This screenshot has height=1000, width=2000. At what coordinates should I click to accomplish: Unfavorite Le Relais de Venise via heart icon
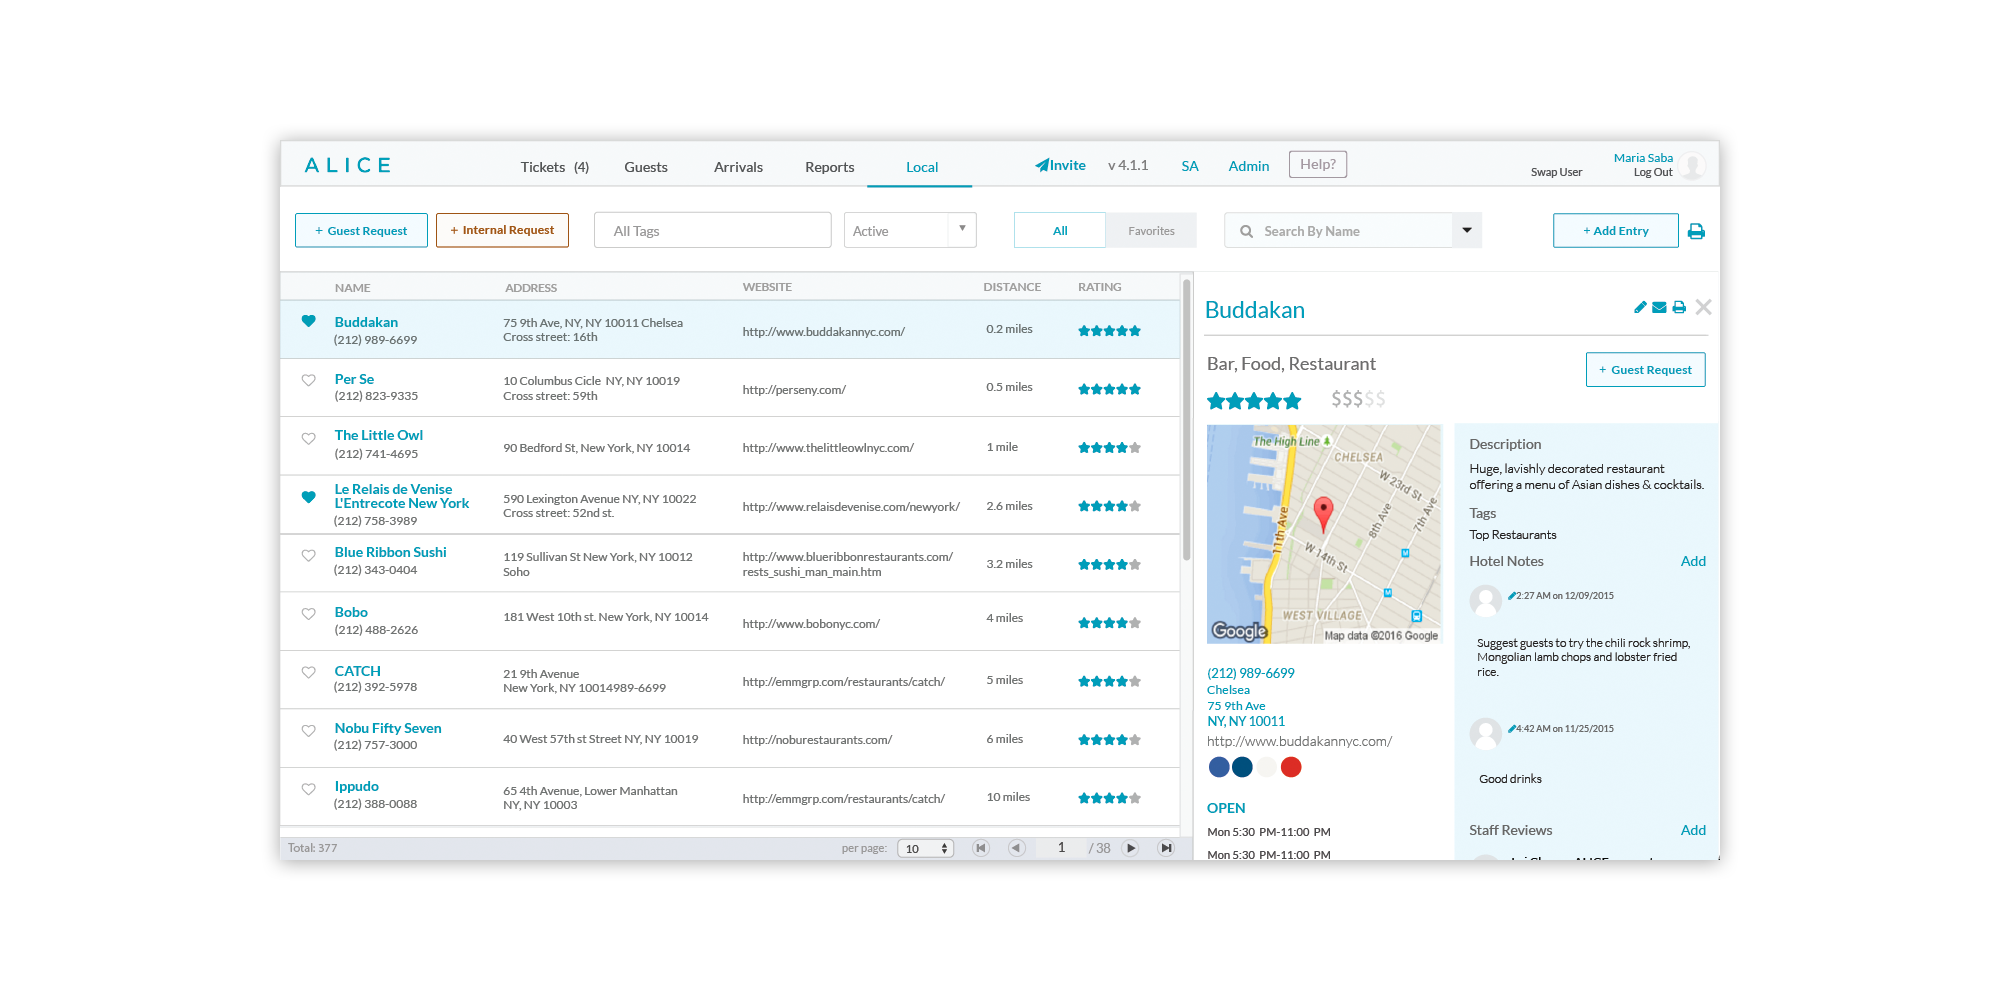308,497
